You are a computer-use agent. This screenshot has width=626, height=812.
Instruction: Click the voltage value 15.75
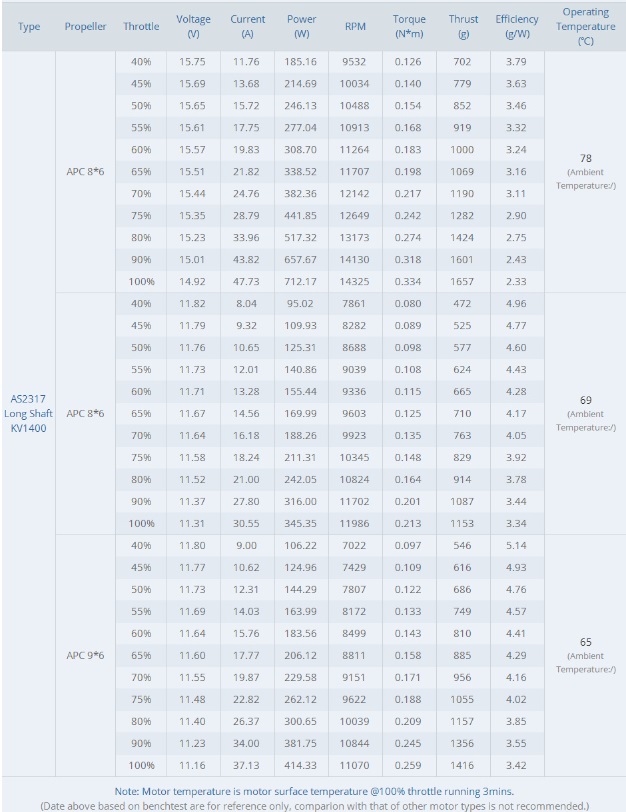pos(192,62)
